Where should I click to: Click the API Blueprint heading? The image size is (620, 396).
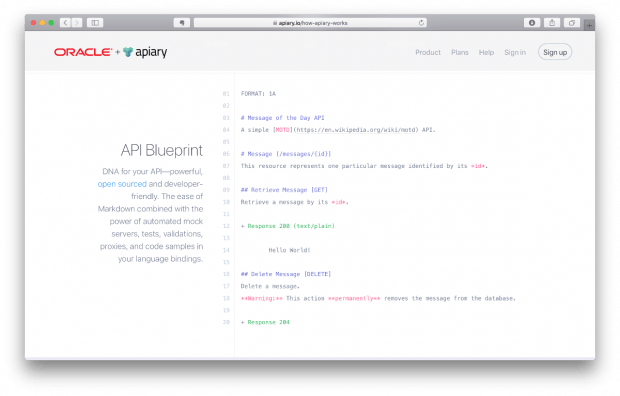pos(162,150)
